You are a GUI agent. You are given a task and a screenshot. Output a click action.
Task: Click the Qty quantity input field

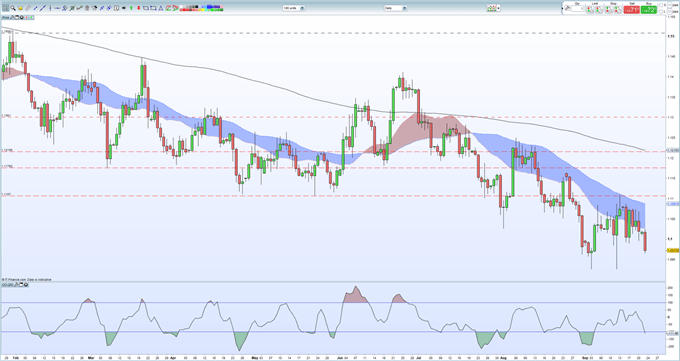577,9
